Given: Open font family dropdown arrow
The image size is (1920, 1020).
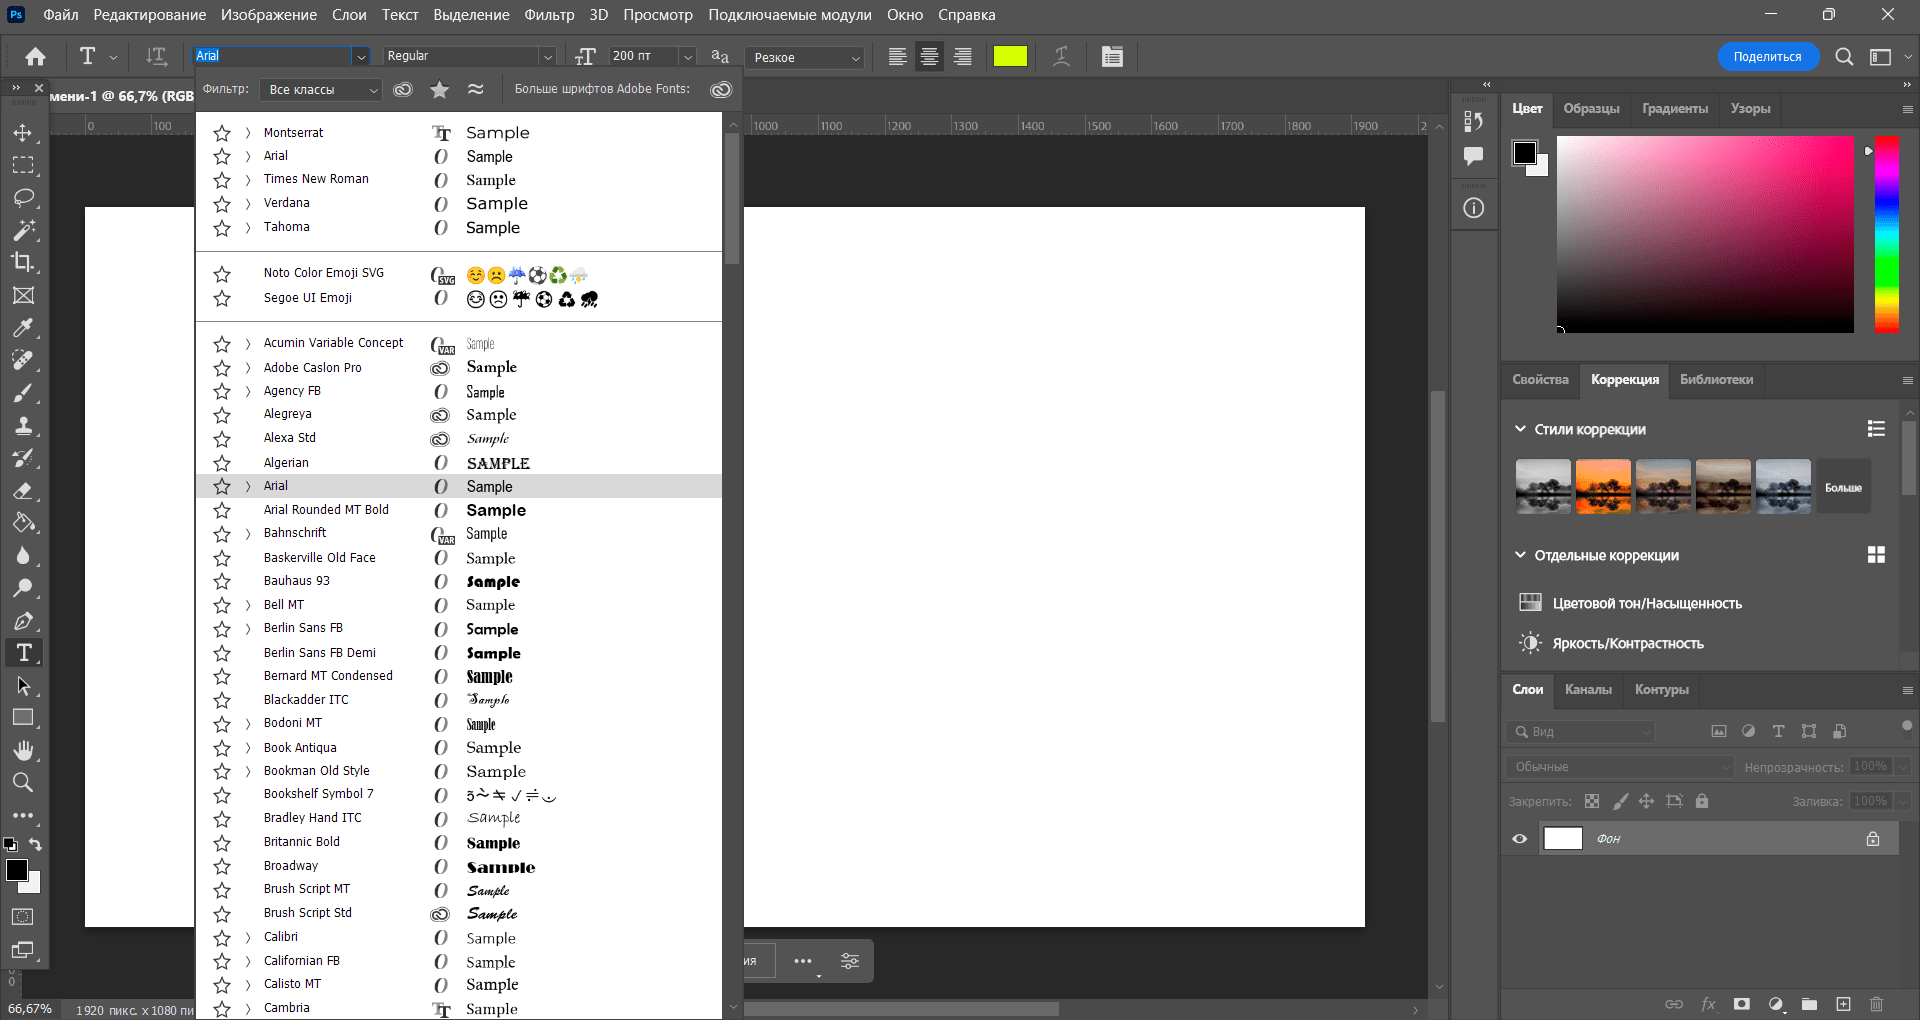Looking at the screenshot, I should 361,57.
